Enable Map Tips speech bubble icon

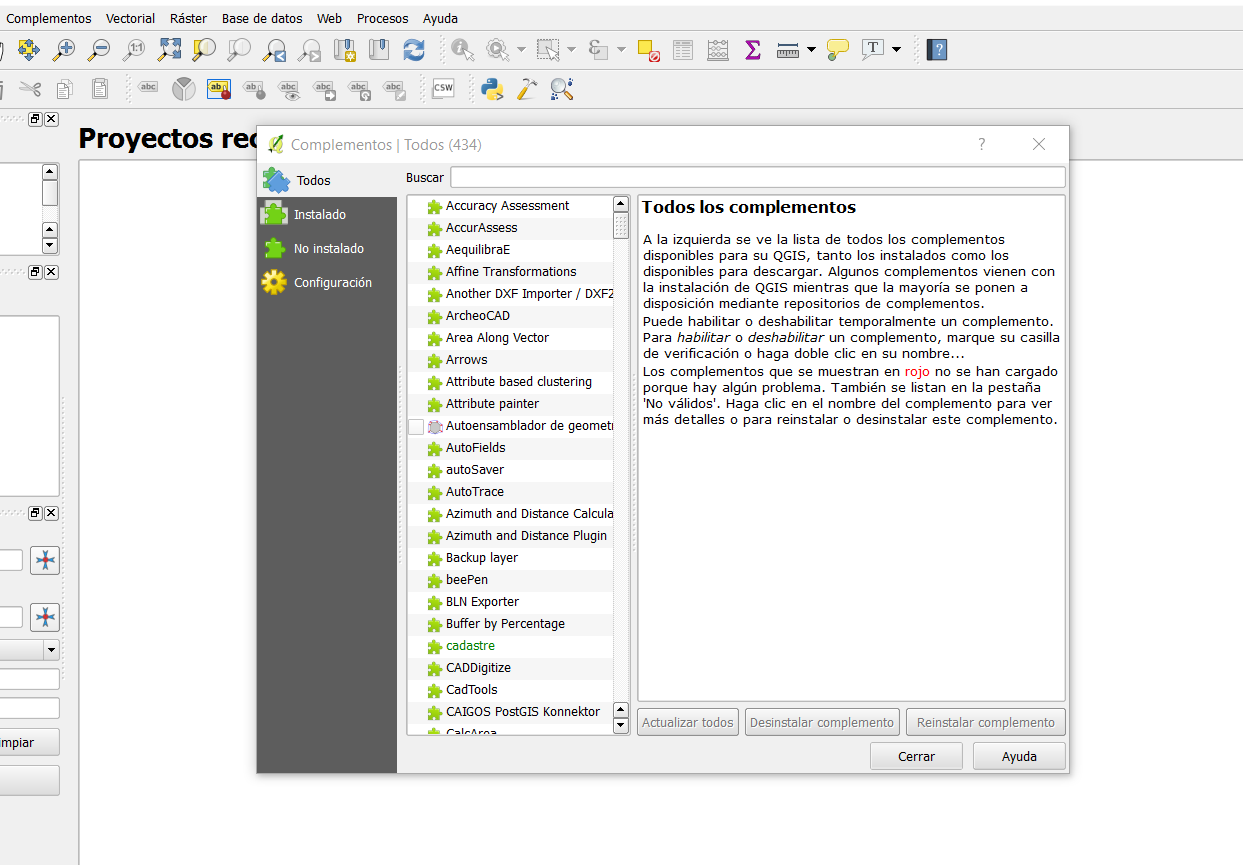pyautogui.click(x=838, y=49)
